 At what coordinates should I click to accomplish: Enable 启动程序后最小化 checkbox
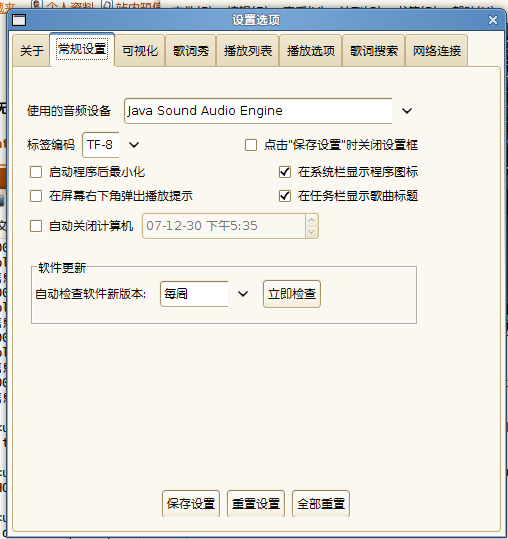point(36,172)
